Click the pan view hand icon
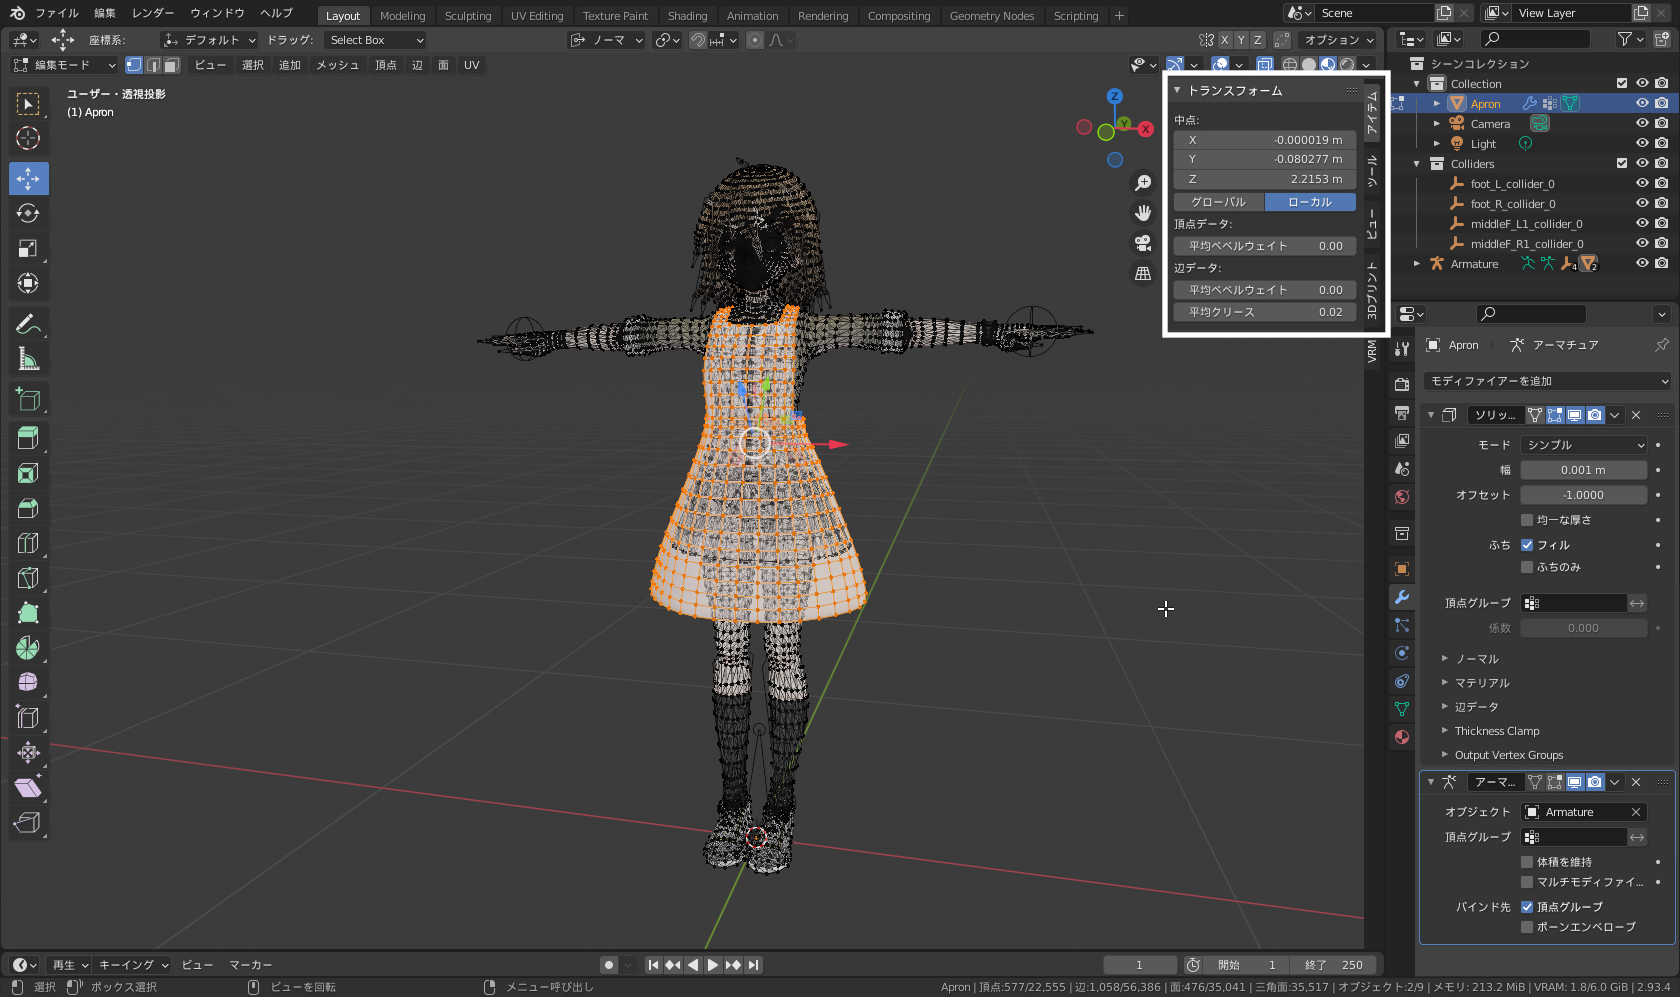The width and height of the screenshot is (1680, 997). [1143, 213]
